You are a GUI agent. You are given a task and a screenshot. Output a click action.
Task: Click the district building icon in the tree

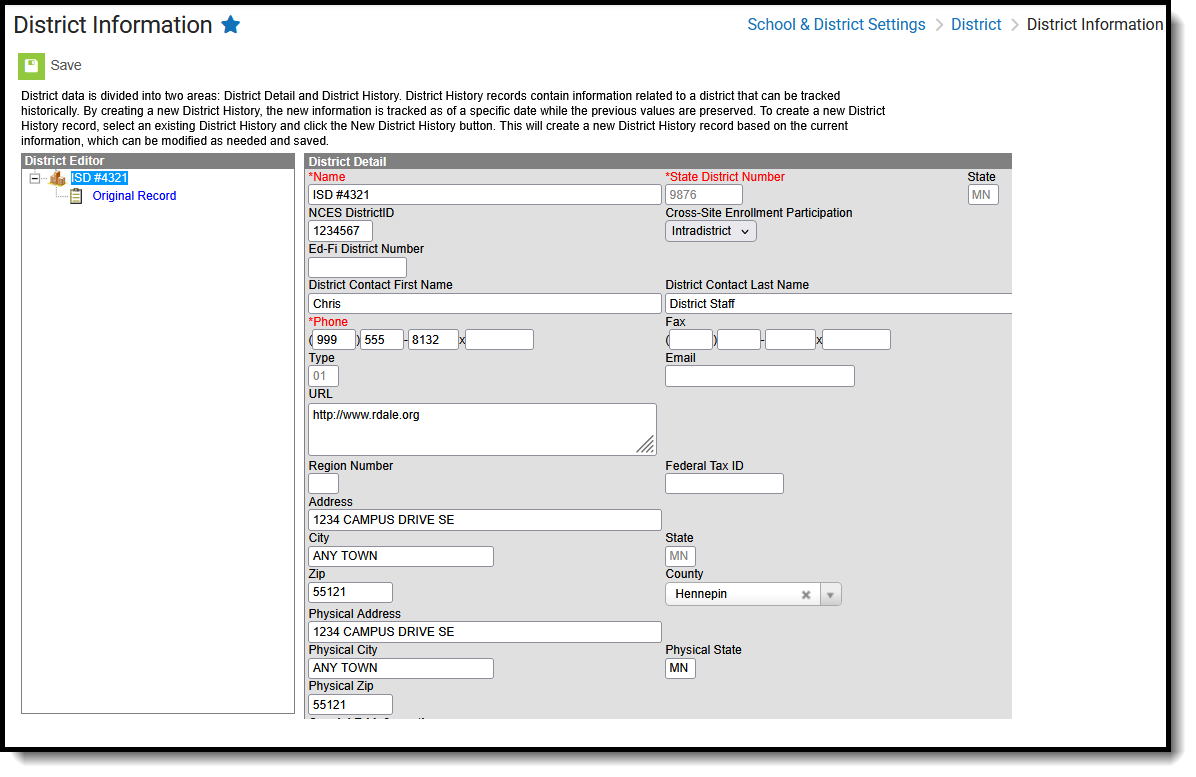click(x=57, y=178)
